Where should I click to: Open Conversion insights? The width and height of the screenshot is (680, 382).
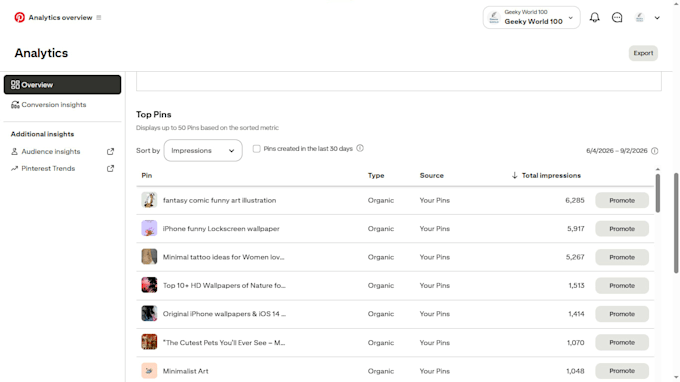[54, 104]
